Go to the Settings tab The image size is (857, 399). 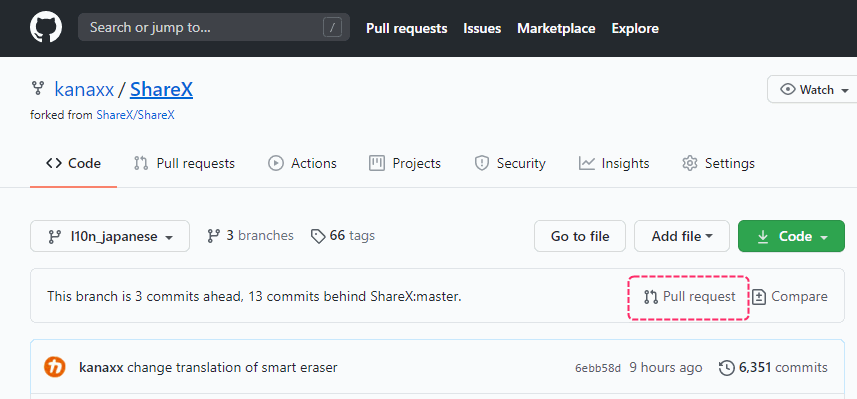pos(718,163)
